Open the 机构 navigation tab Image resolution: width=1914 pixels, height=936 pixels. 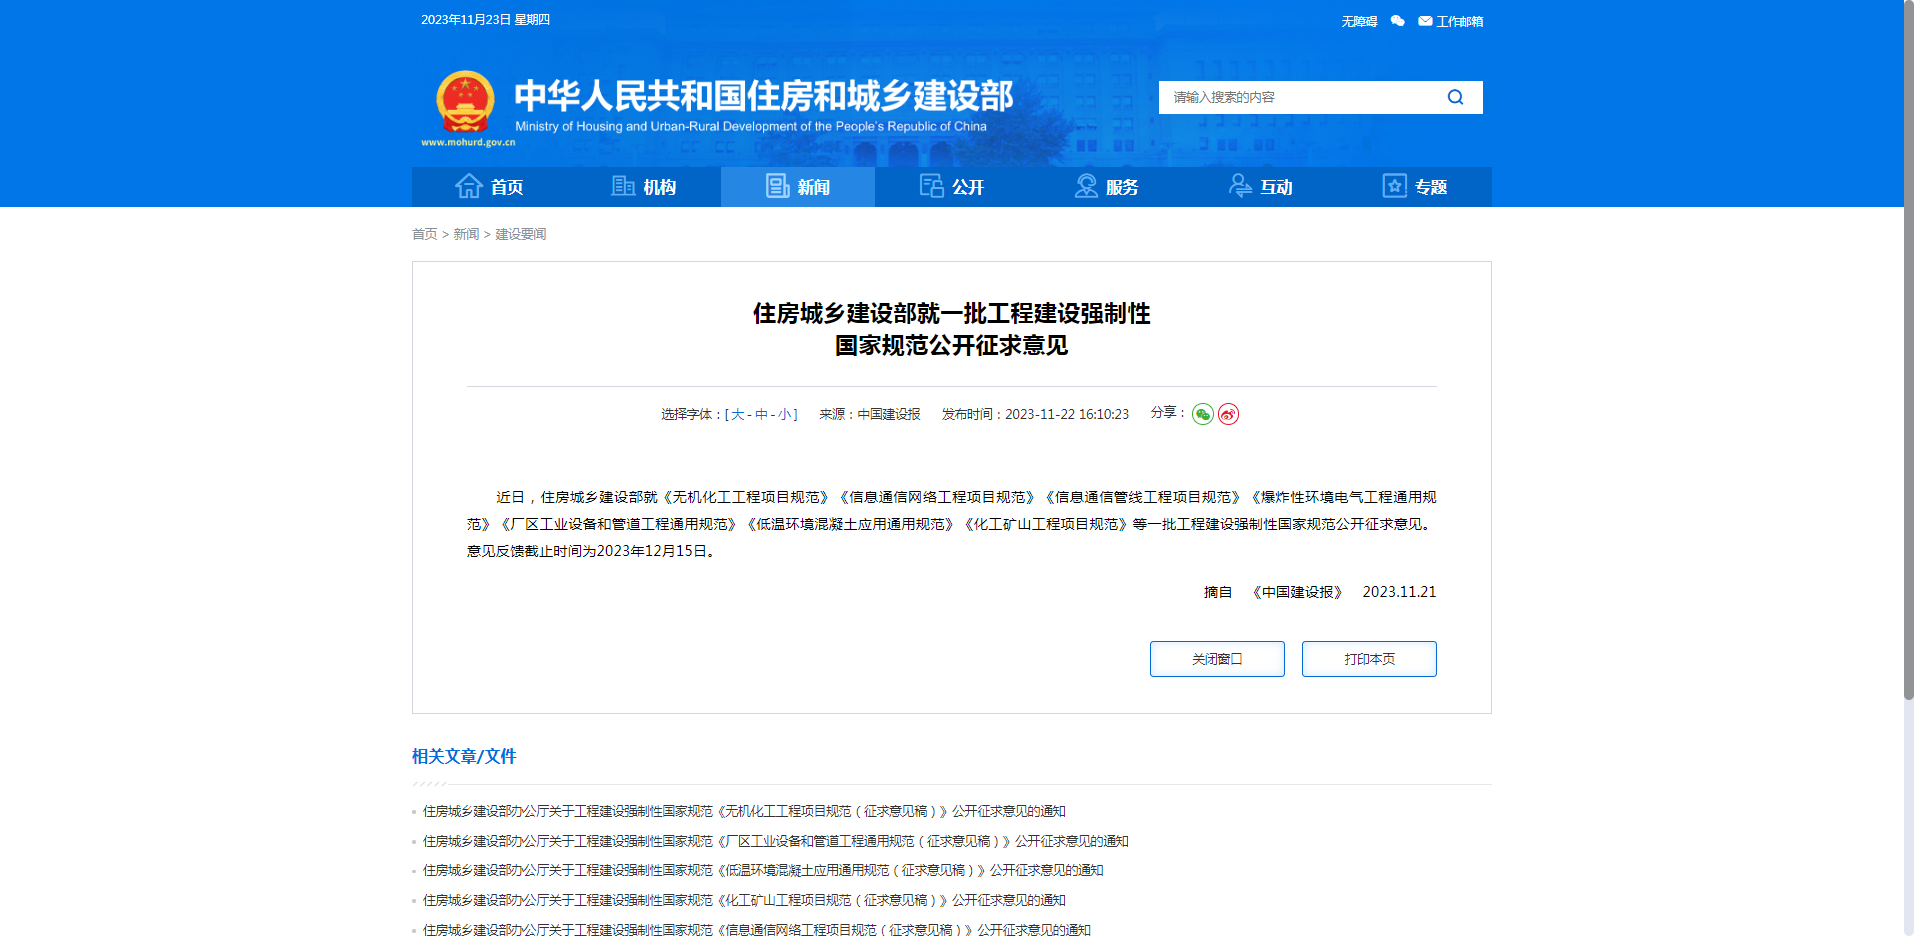click(643, 187)
